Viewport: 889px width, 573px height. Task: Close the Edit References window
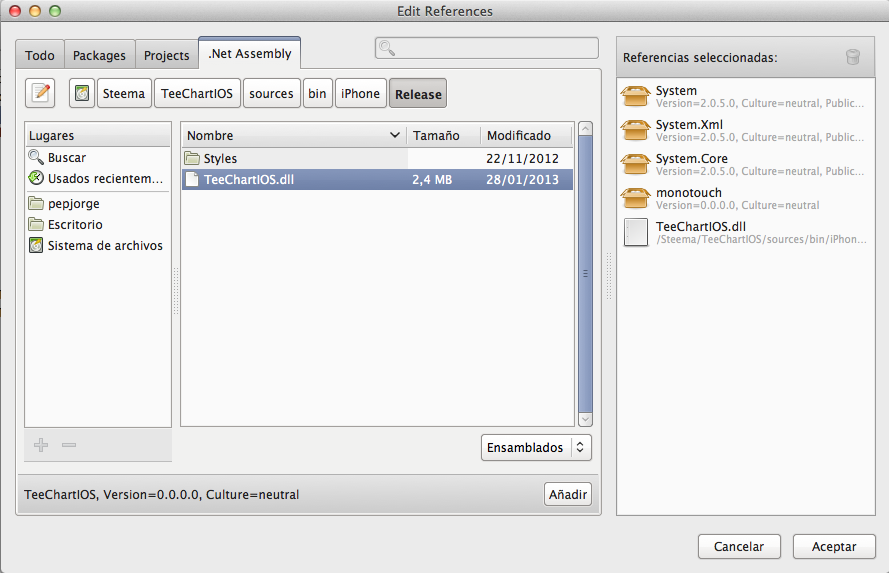[15, 11]
